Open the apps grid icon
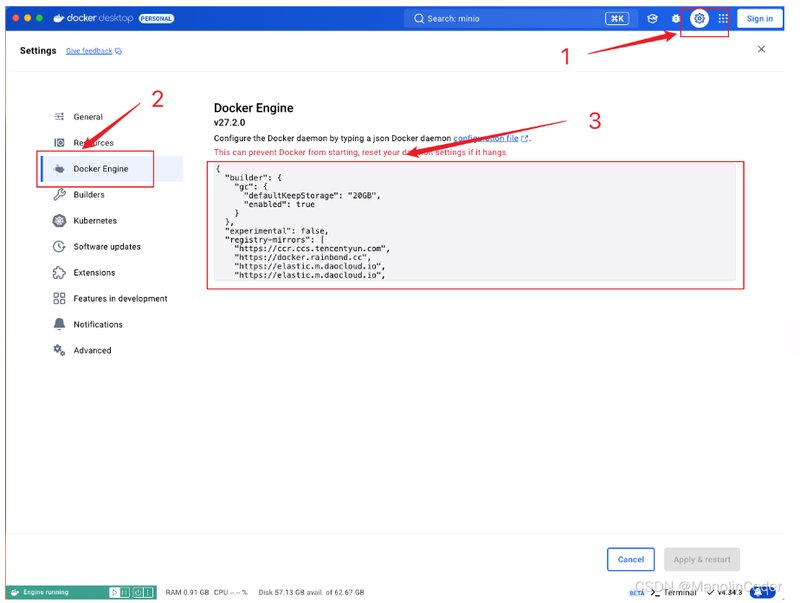The width and height of the screenshot is (800, 603). point(723,19)
